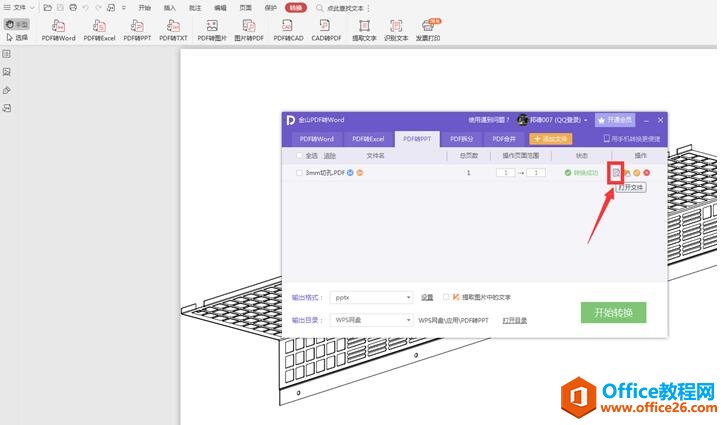Click the undo arrow in quick toolbar

(86, 8)
